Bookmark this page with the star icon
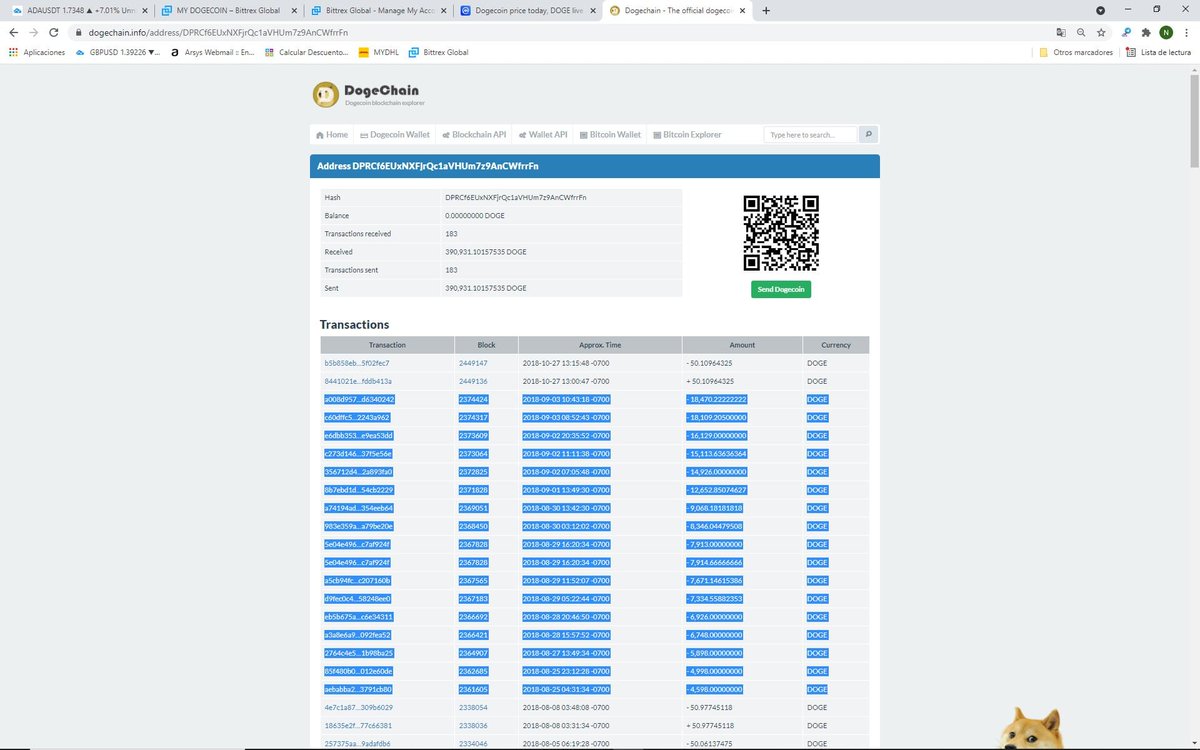Viewport: 1200px width, 750px height. click(1101, 32)
